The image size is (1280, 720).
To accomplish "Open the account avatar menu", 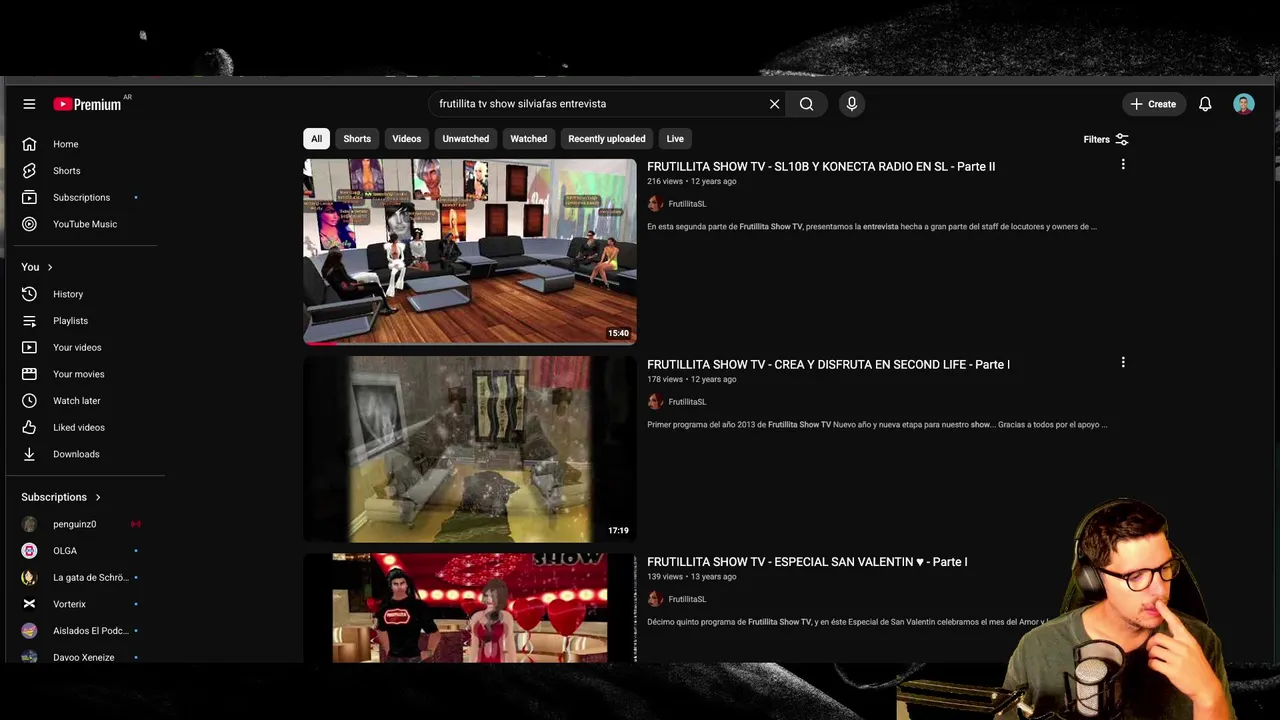I will point(1244,104).
